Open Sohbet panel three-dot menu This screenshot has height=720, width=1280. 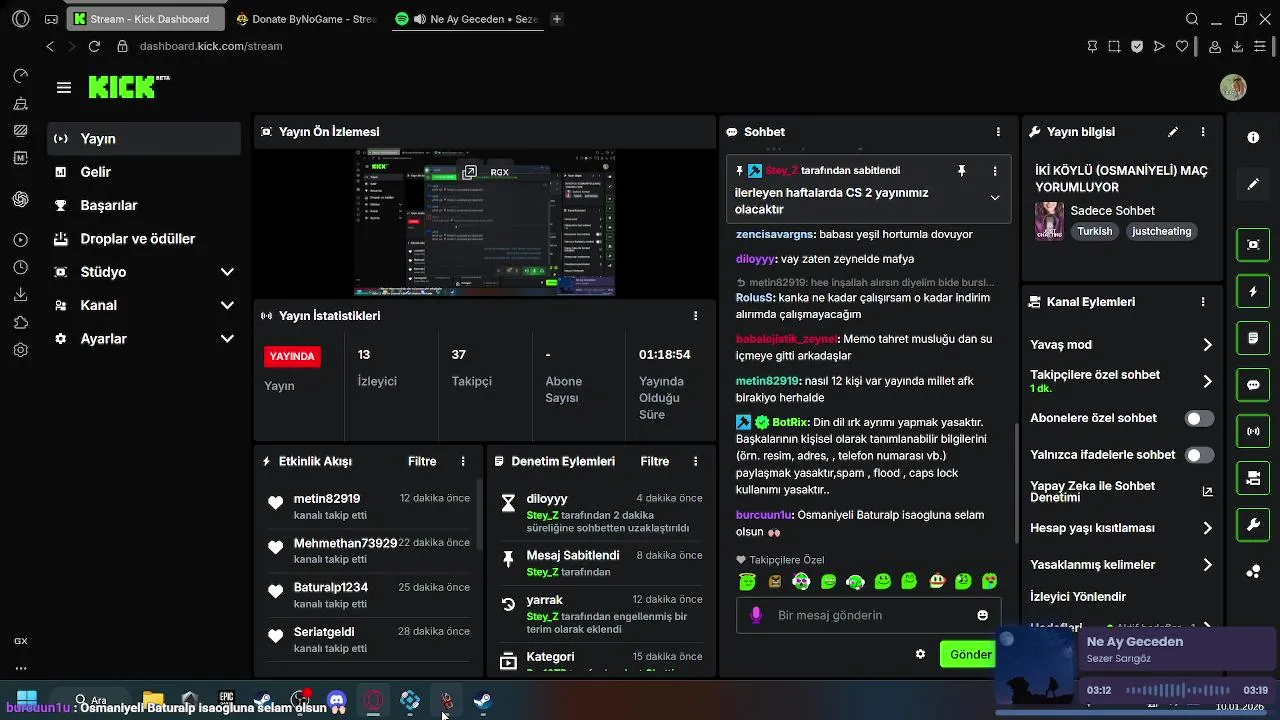click(x=998, y=132)
